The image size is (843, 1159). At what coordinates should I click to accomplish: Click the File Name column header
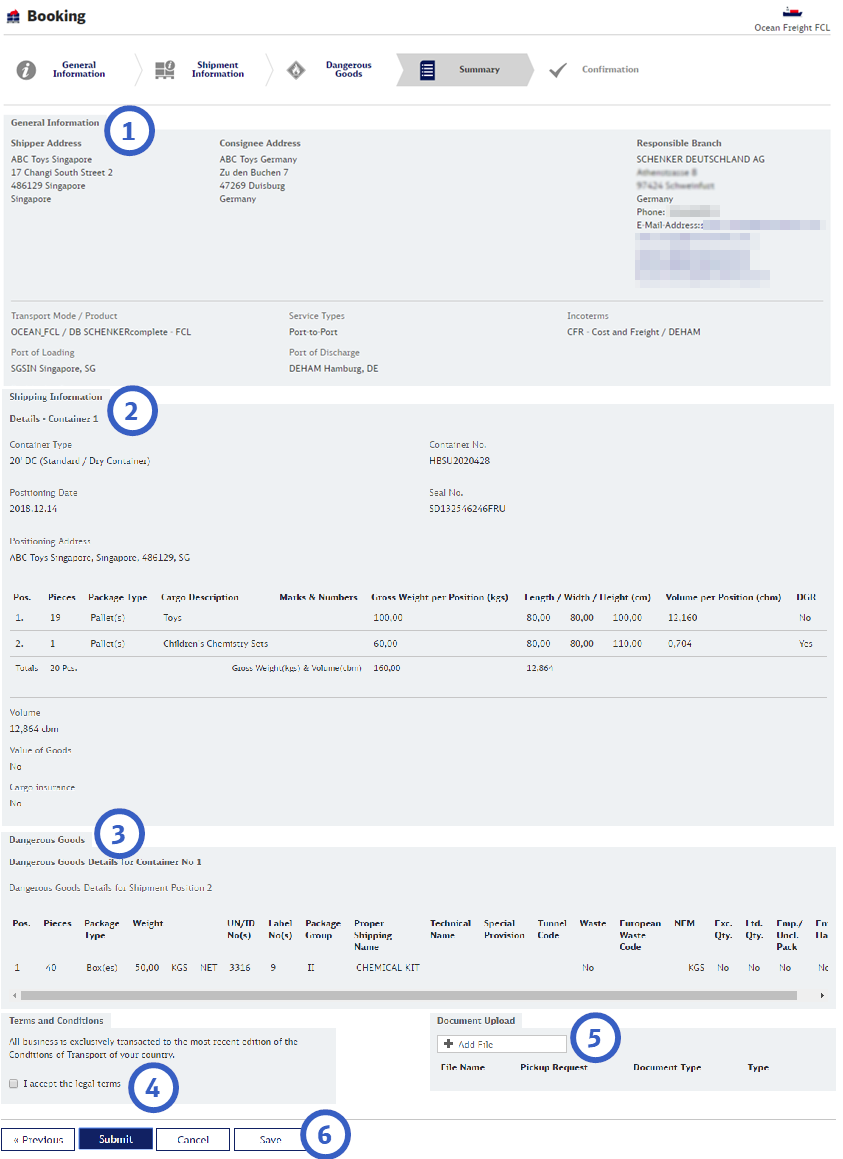pos(463,1067)
